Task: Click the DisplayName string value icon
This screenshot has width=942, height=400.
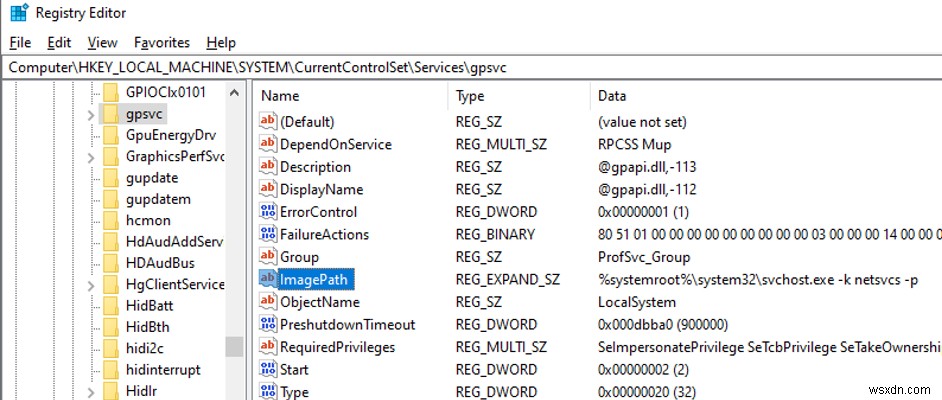Action: [268, 189]
